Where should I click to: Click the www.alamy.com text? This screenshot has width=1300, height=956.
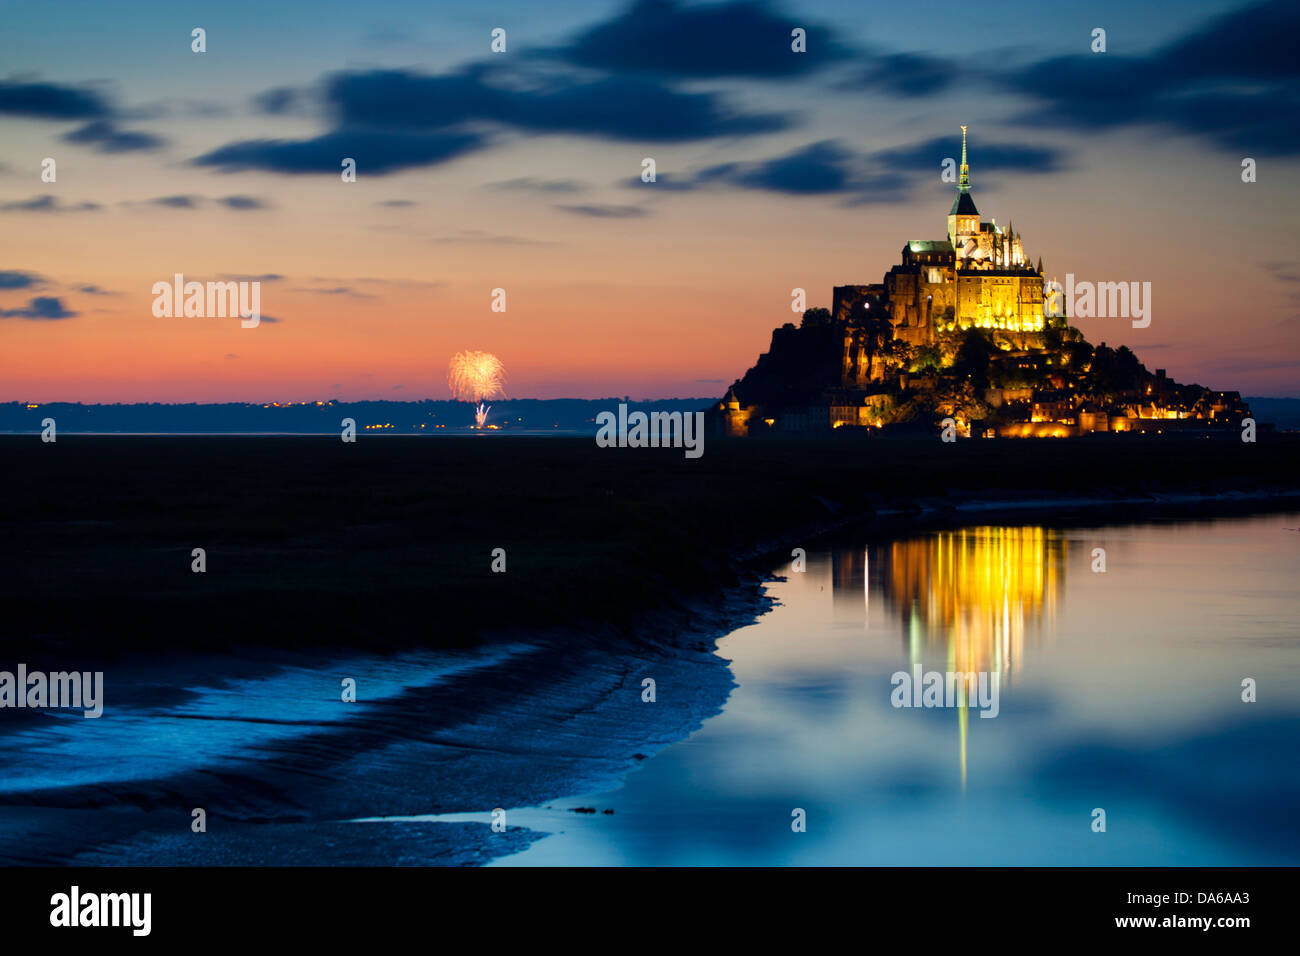click(1182, 922)
